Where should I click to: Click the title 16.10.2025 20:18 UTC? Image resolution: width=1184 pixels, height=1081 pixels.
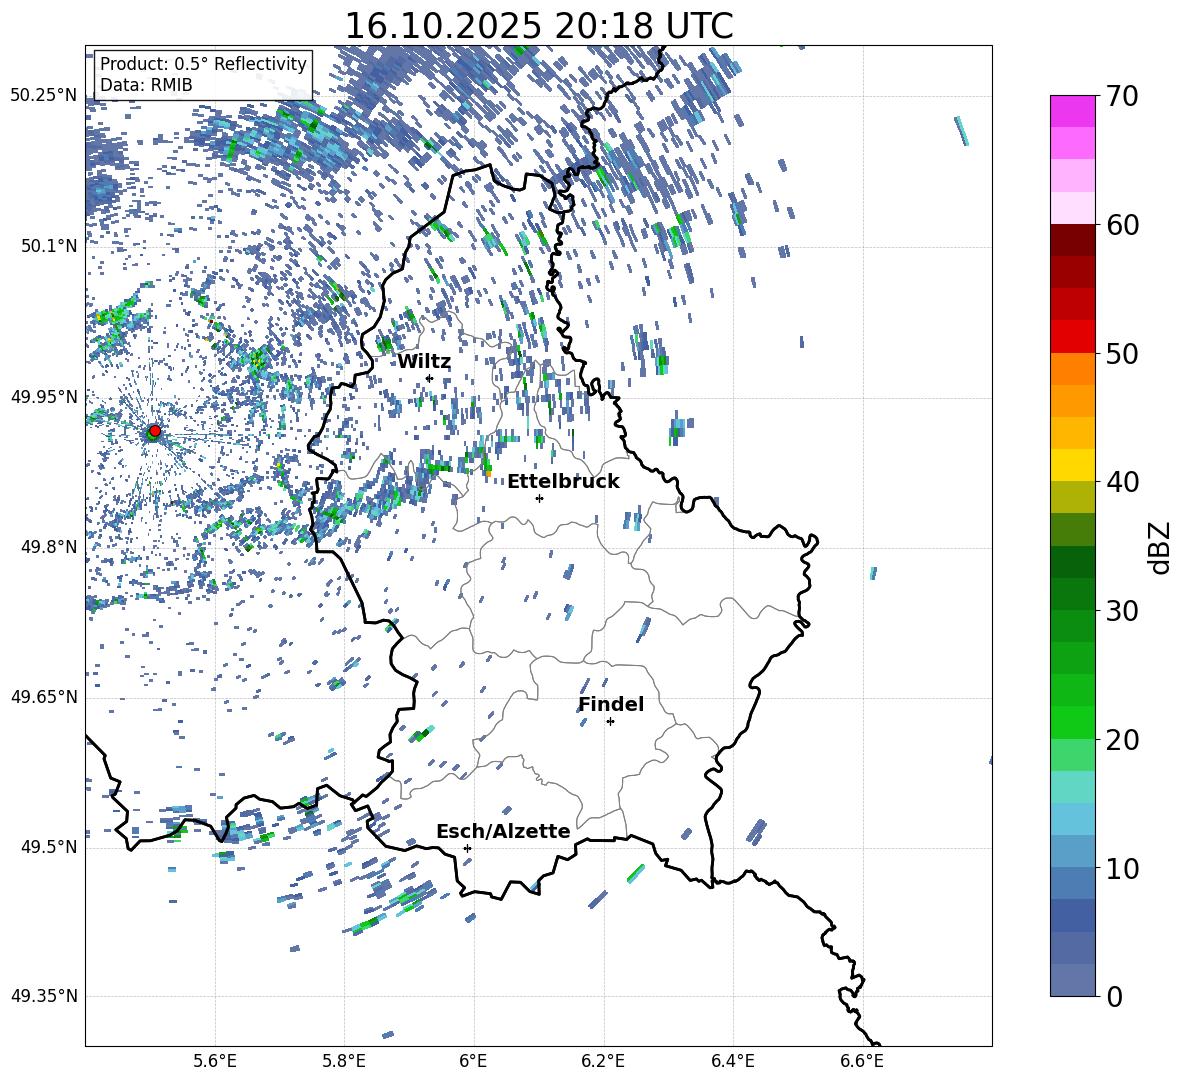coord(539,26)
